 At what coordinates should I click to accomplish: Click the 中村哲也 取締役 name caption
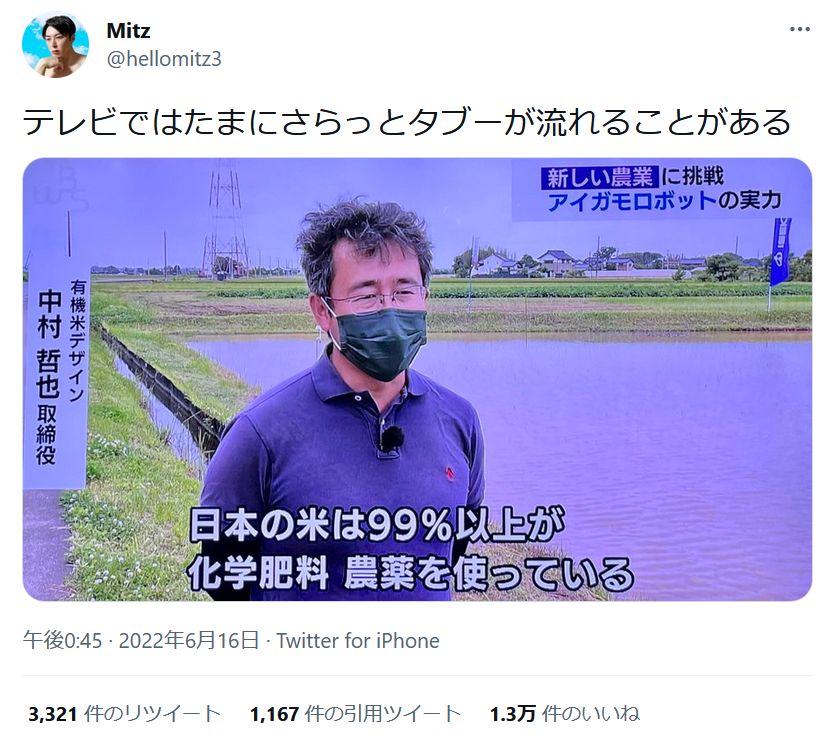coord(48,378)
